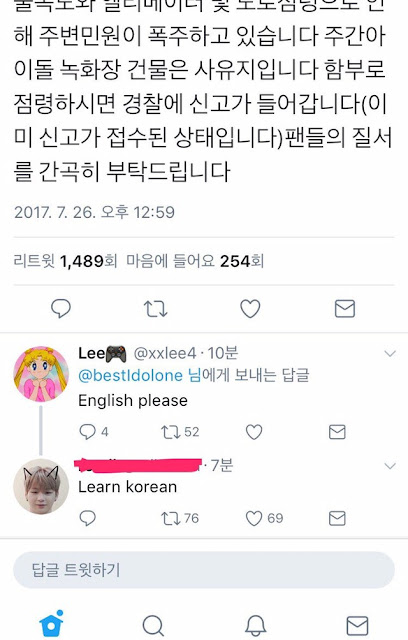Retweet the main Korean tweet
Image resolution: width=408 pixels, height=640 pixels.
point(155,309)
